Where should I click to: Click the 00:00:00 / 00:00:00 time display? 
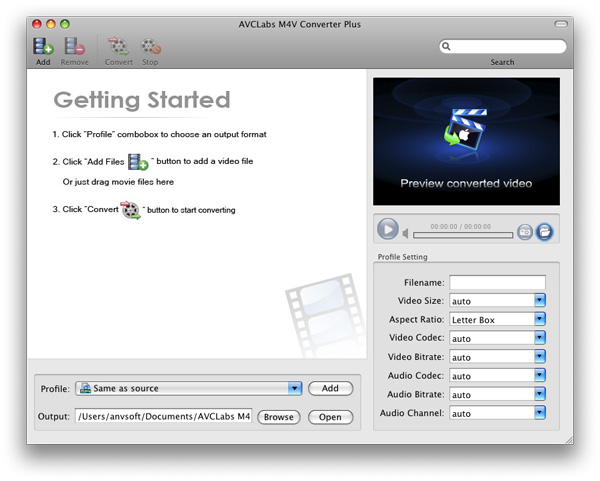461,227
